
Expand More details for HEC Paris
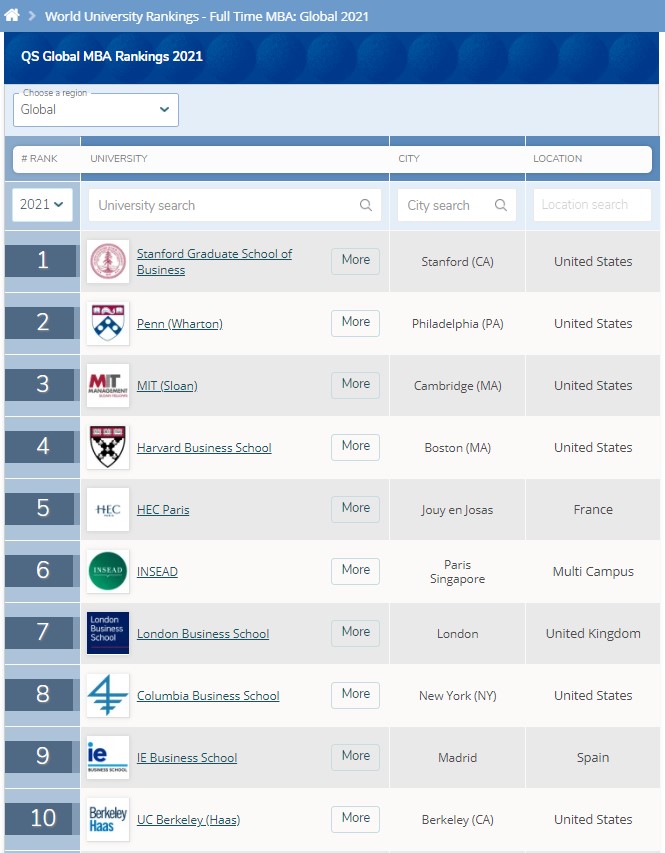point(355,509)
